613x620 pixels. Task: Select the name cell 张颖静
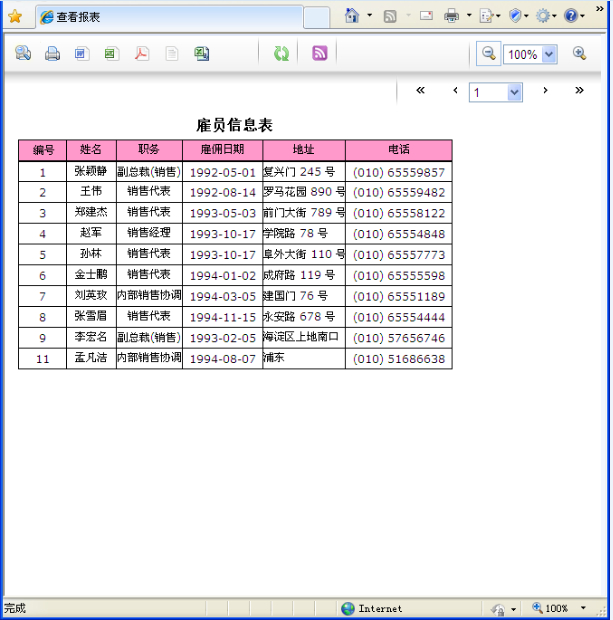91,172
